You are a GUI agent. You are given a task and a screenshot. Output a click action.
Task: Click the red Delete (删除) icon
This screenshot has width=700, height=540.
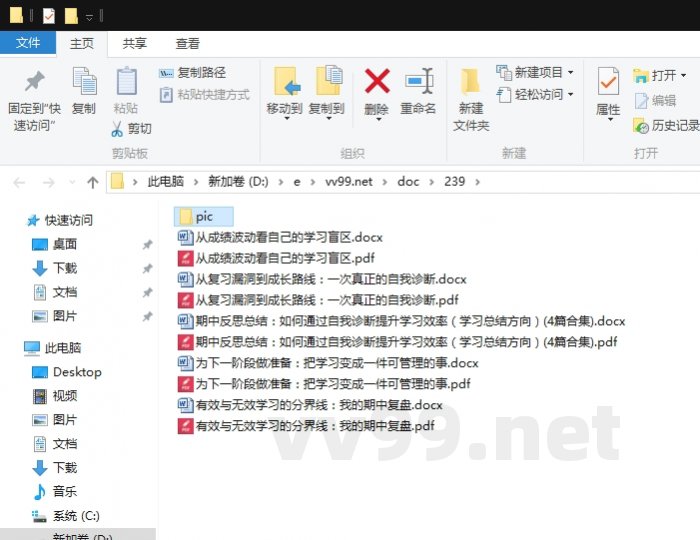[377, 81]
